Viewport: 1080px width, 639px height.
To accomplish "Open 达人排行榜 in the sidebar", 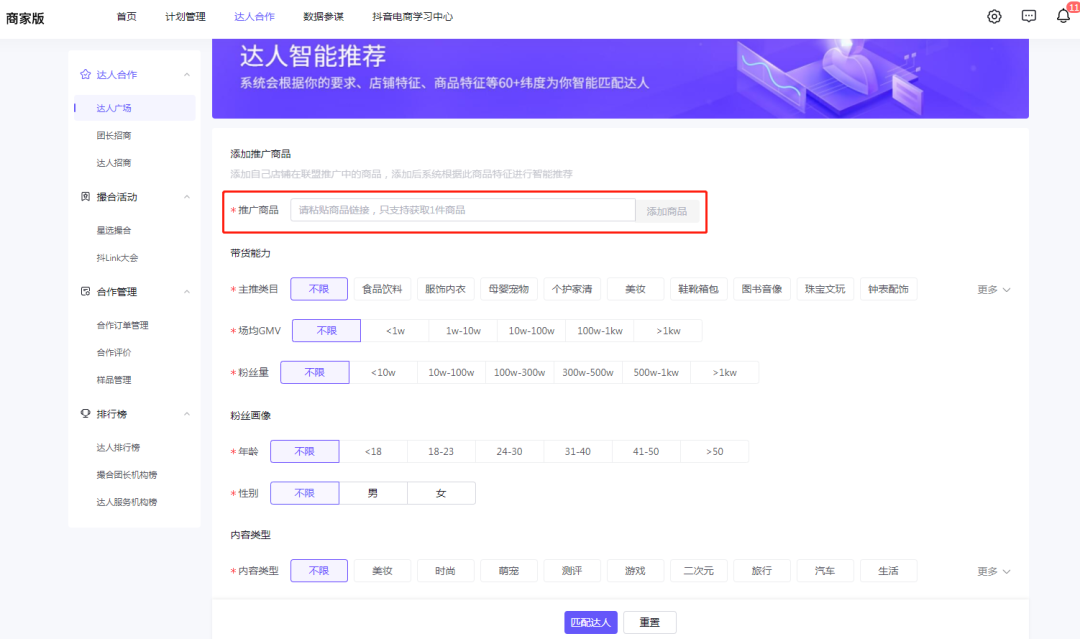I will (x=118, y=448).
